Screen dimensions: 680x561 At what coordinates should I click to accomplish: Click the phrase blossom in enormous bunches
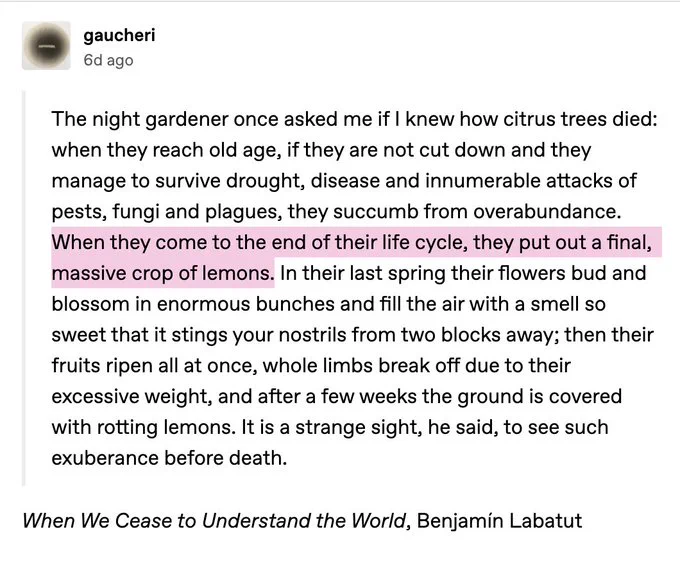pyautogui.click(x=193, y=304)
